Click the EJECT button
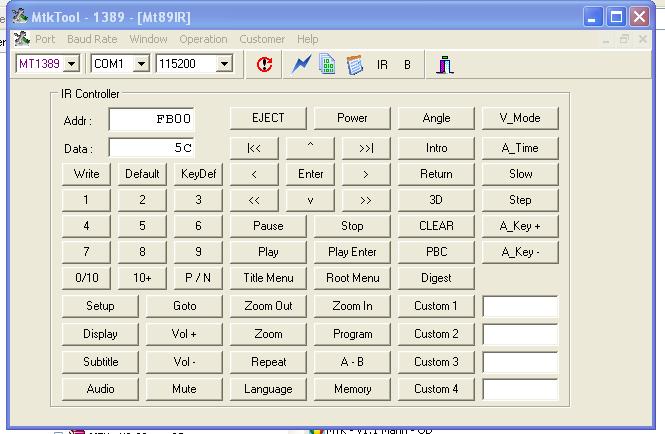 click(268, 118)
